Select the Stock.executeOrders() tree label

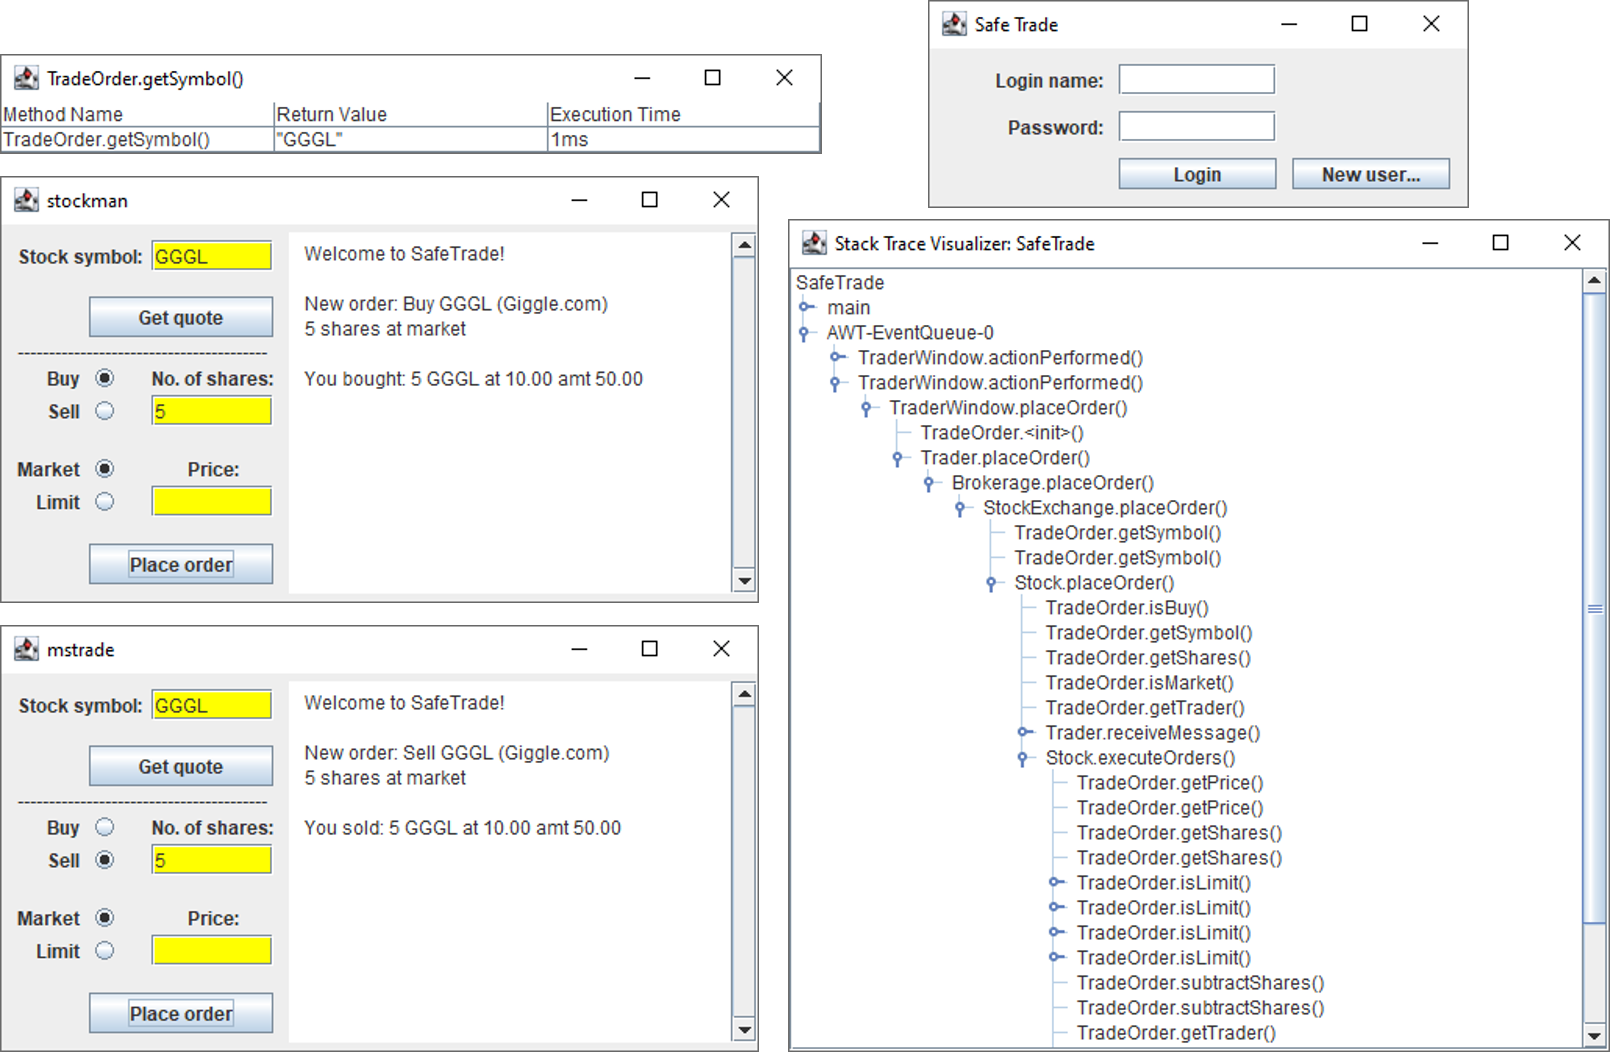pos(1140,758)
